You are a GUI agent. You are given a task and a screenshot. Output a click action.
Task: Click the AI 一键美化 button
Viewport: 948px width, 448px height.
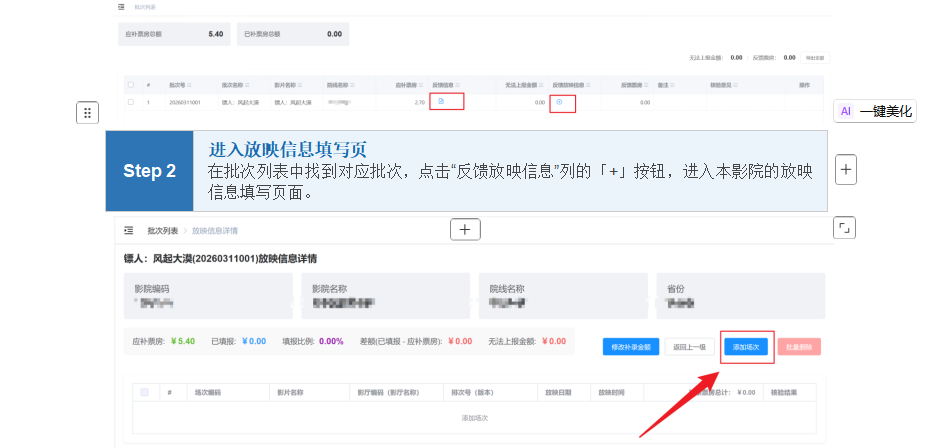tap(875, 111)
